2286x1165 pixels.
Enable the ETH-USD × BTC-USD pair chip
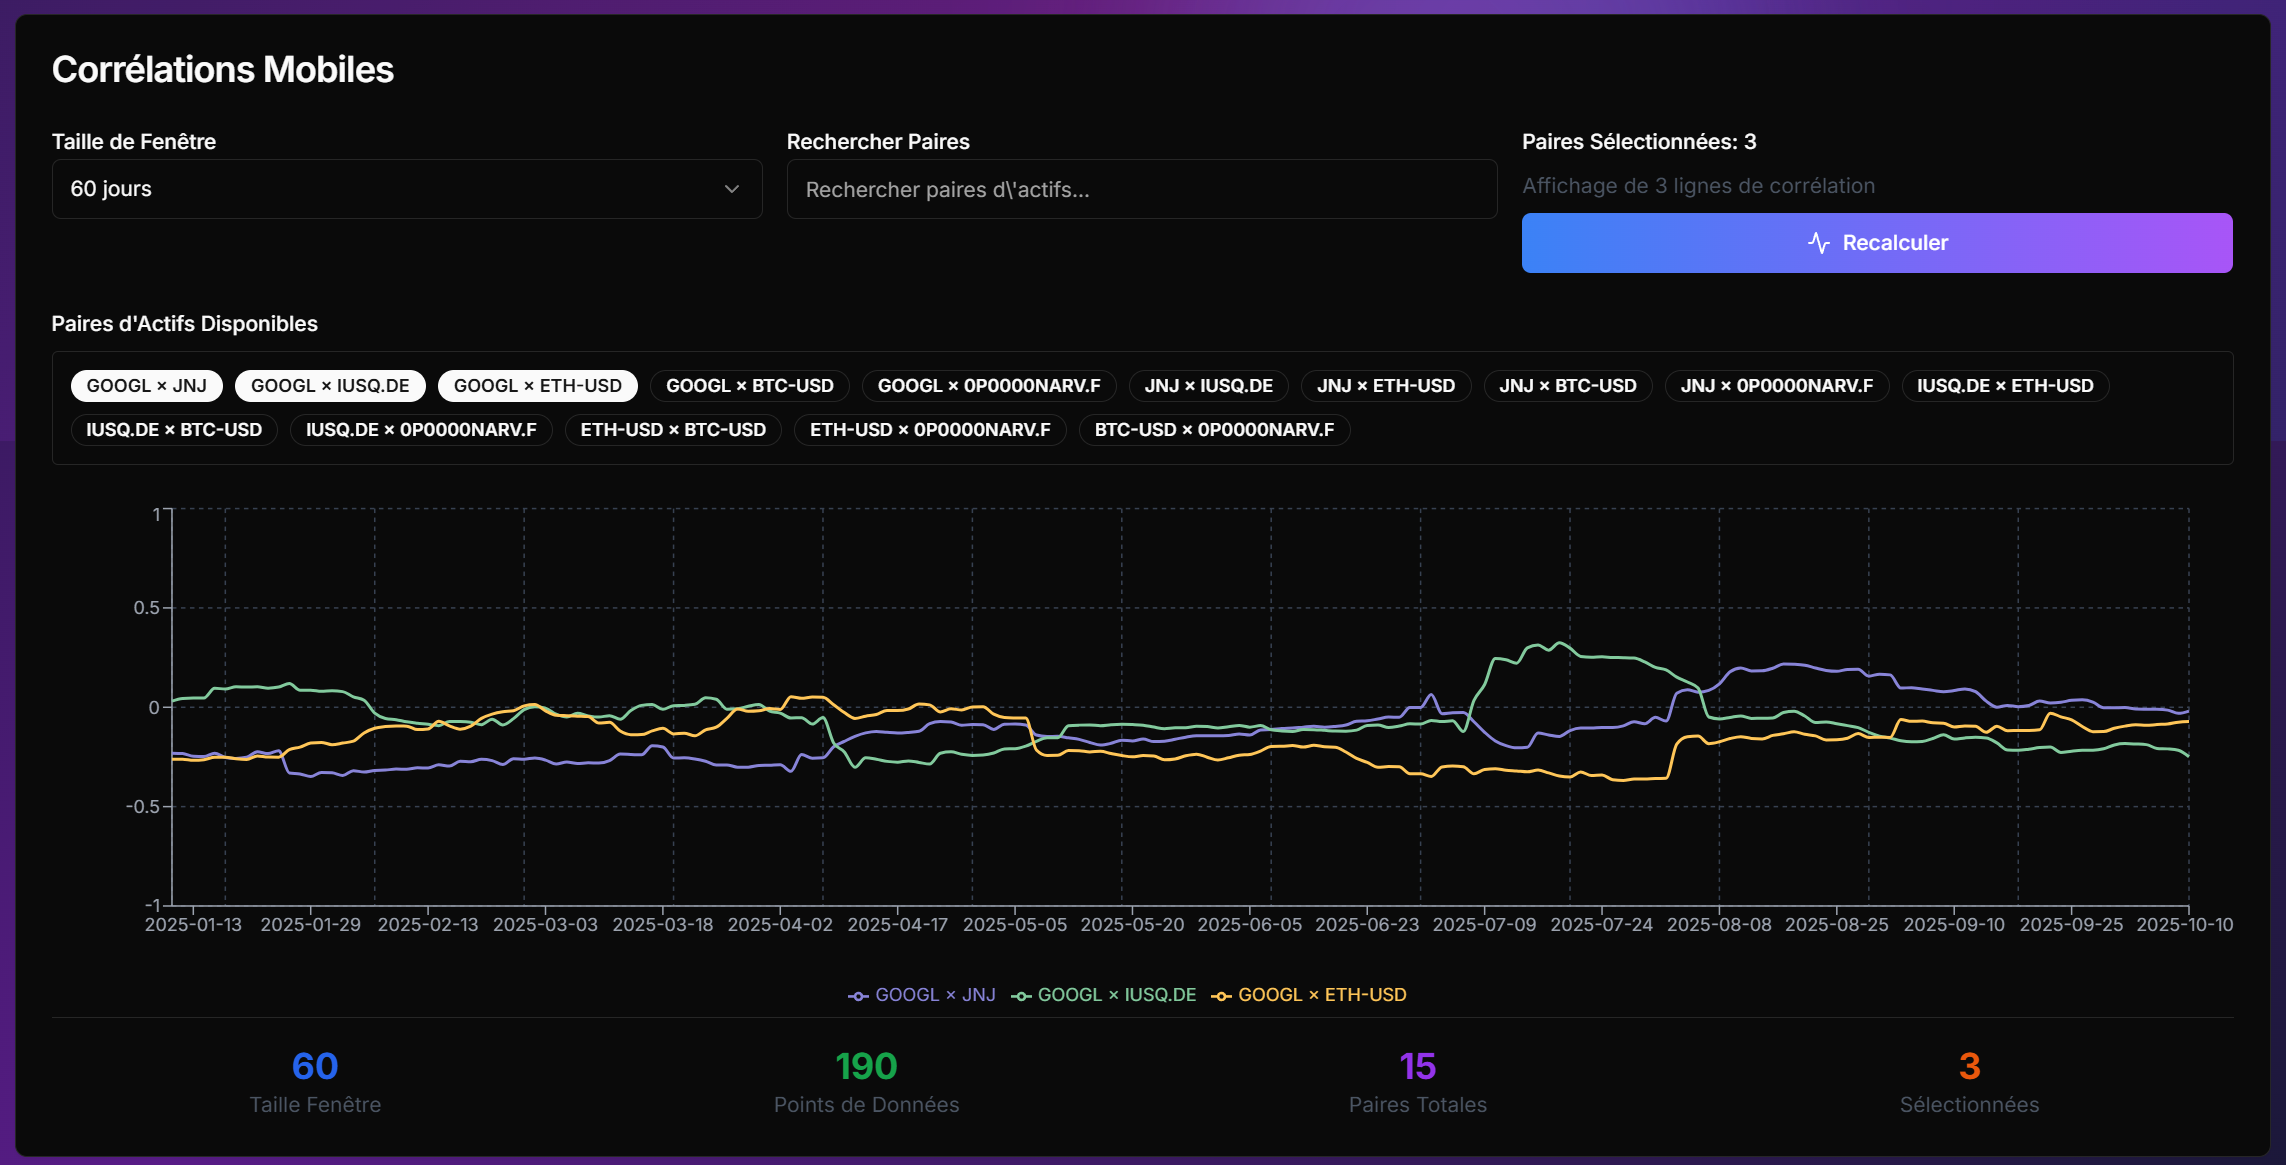(x=673, y=430)
